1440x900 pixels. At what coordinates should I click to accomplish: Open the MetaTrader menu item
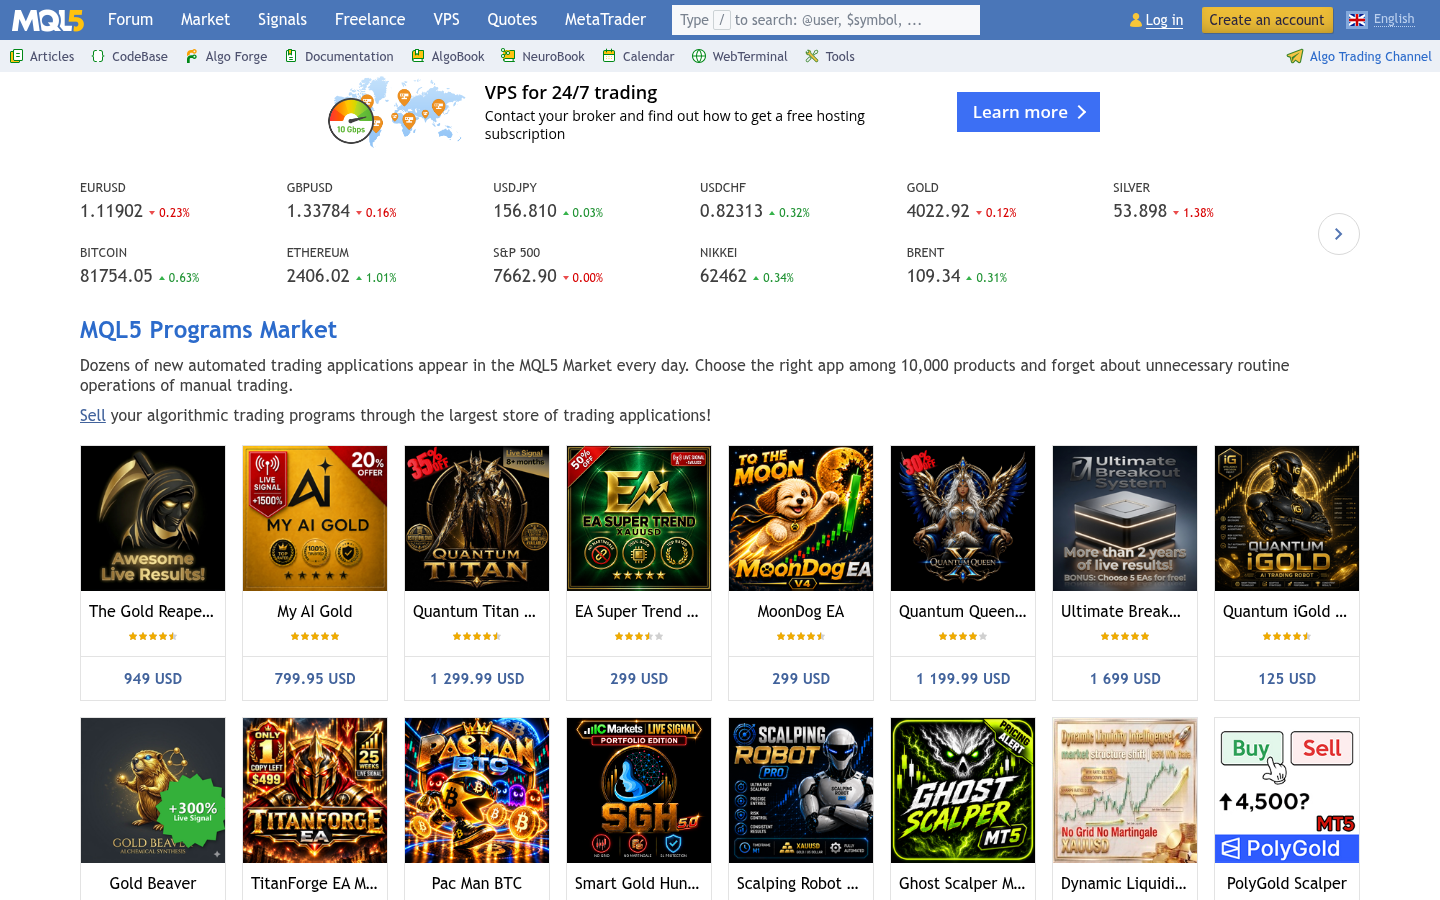605,19
